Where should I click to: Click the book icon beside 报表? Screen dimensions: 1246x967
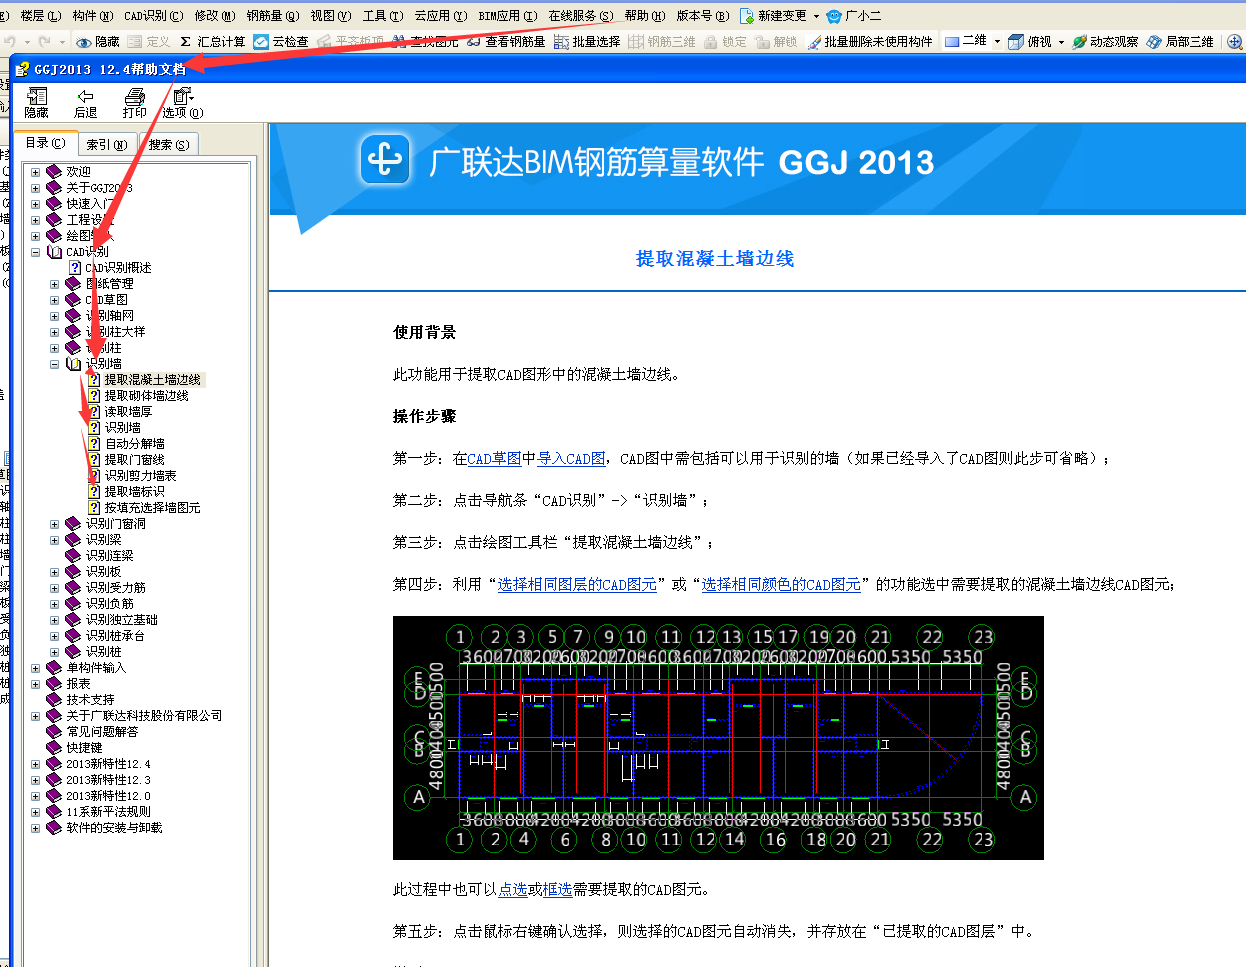click(x=54, y=684)
